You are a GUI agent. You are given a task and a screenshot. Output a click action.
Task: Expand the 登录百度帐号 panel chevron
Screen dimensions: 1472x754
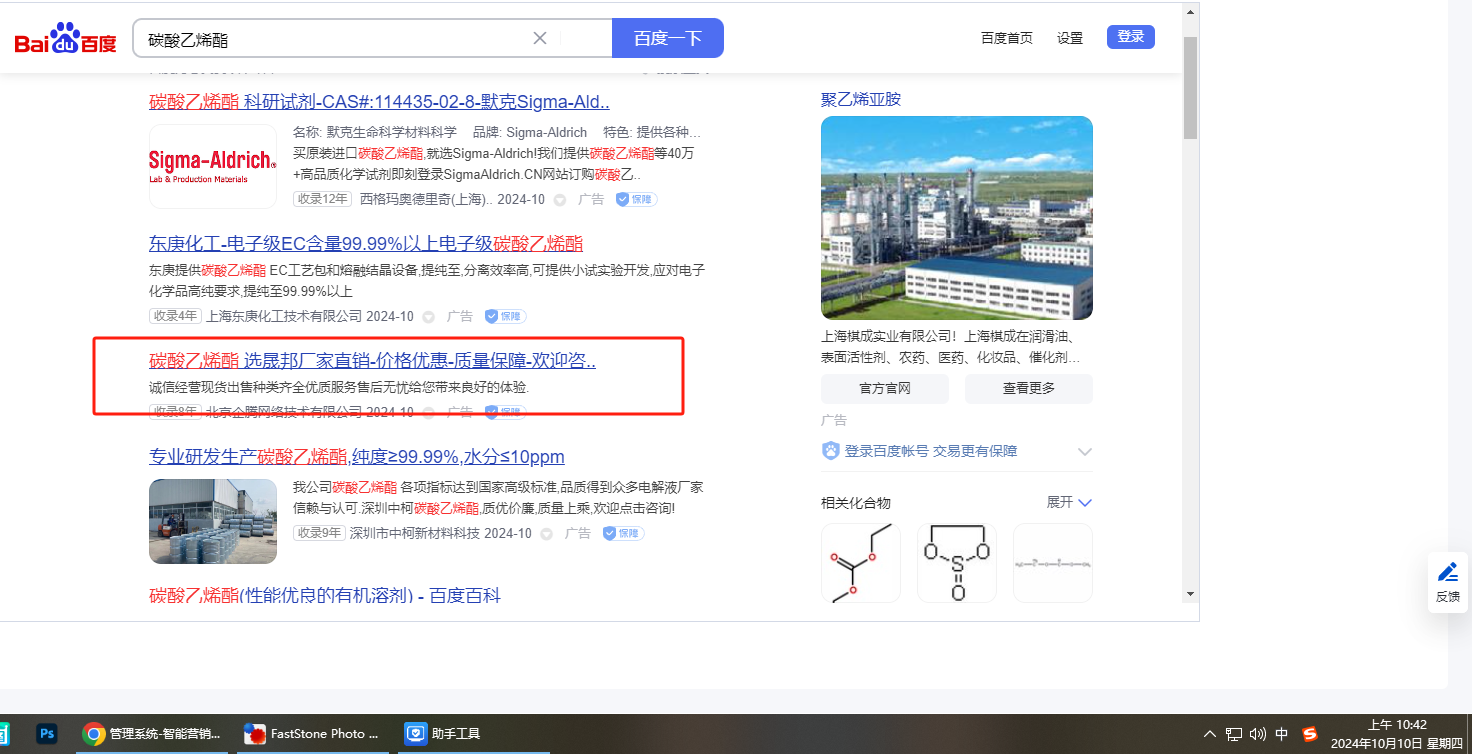point(1085,452)
